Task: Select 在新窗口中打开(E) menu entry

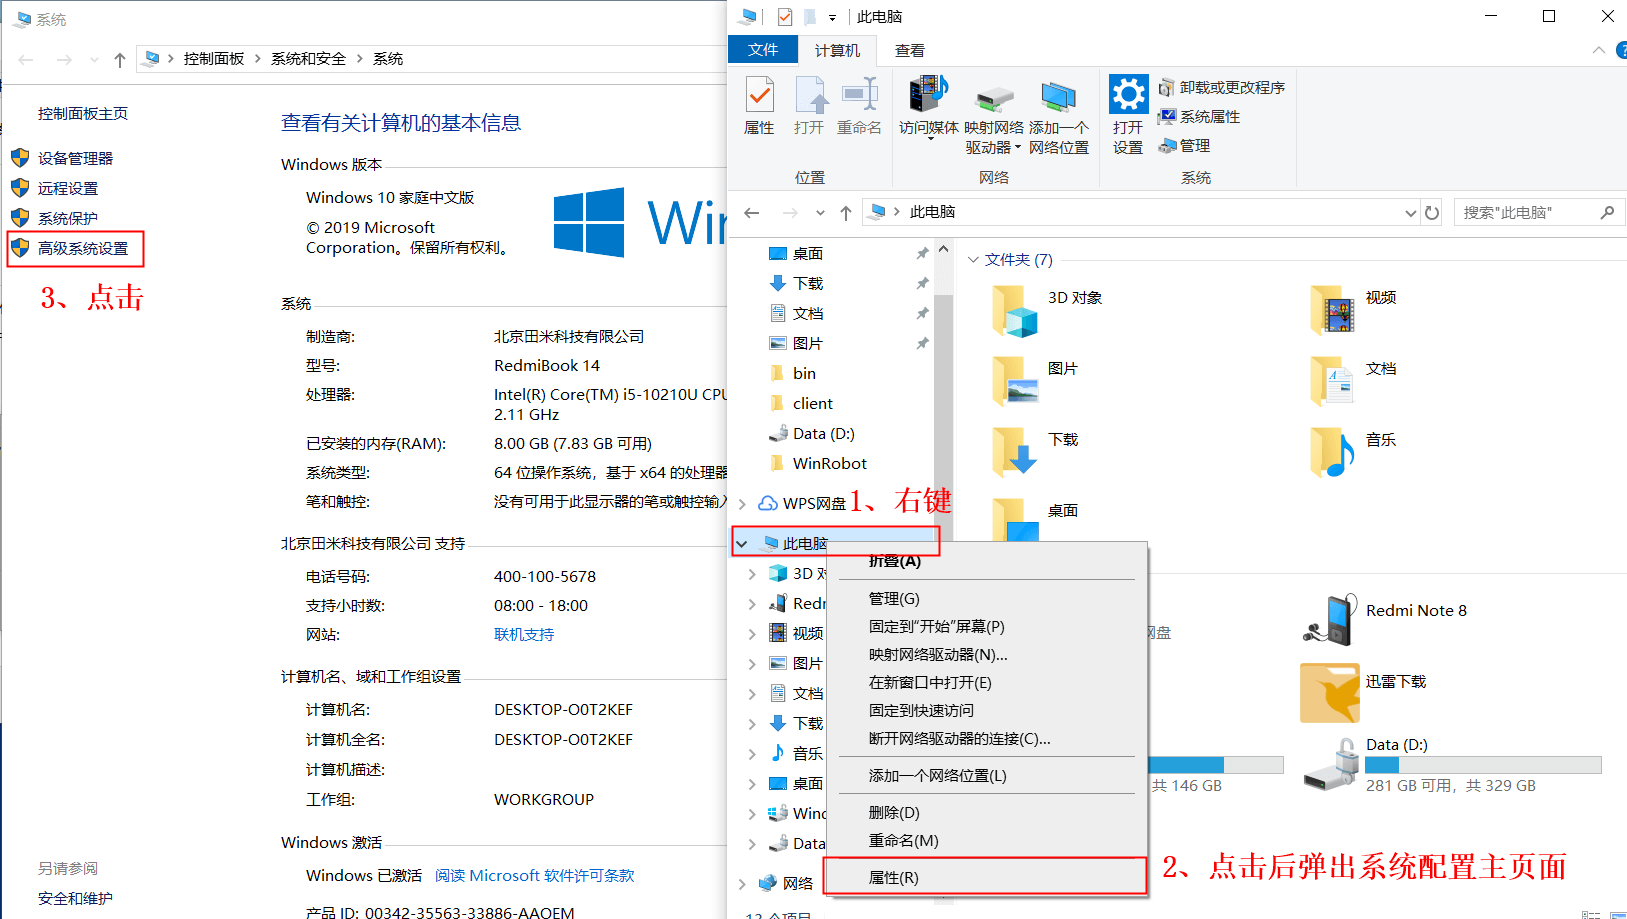Action: click(x=986, y=682)
